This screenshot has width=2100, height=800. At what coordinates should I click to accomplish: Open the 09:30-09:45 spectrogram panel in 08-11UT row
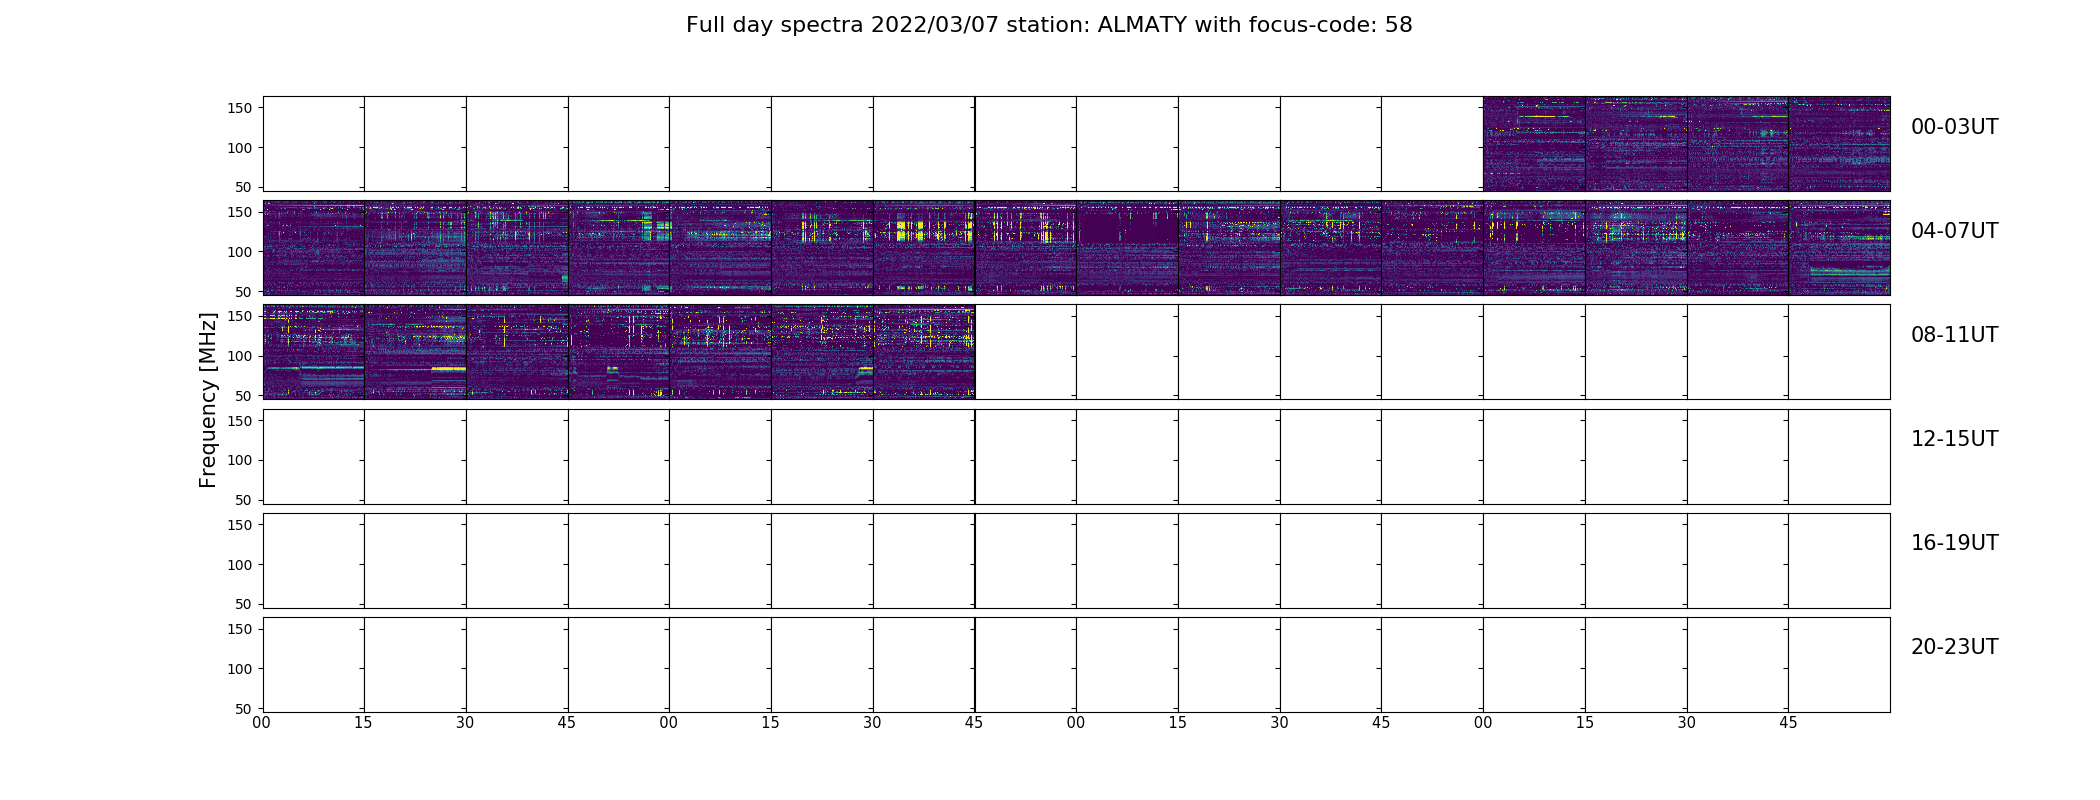click(924, 352)
